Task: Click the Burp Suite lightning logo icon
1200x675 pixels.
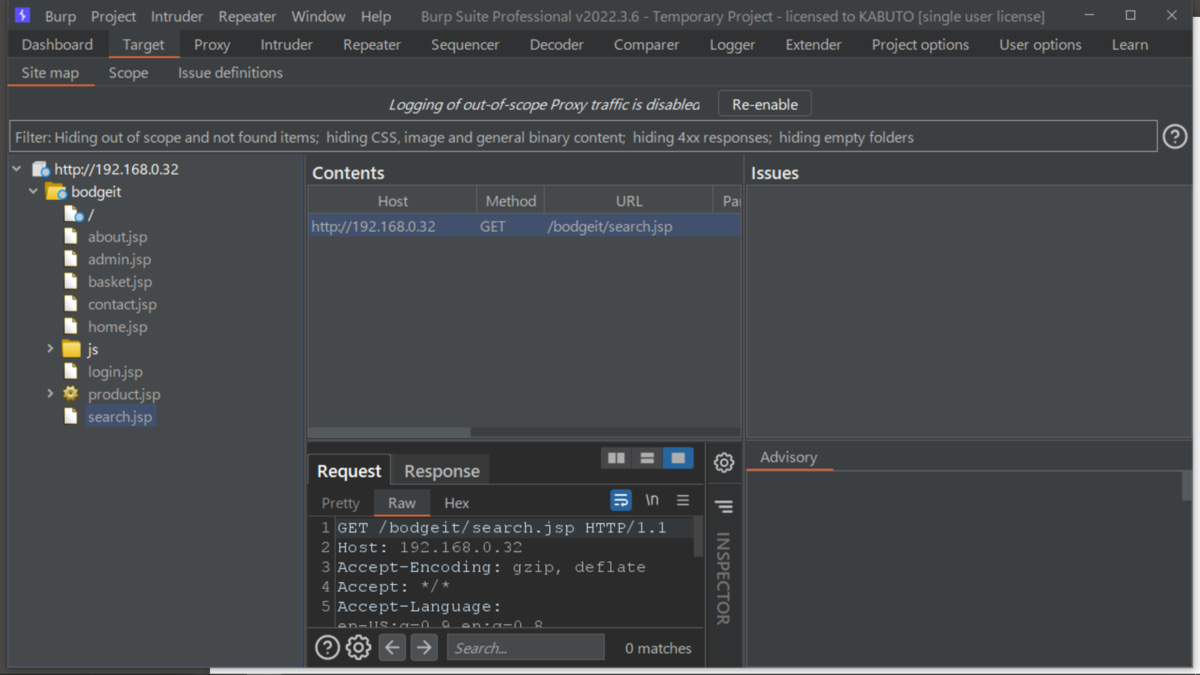Action: (22, 16)
